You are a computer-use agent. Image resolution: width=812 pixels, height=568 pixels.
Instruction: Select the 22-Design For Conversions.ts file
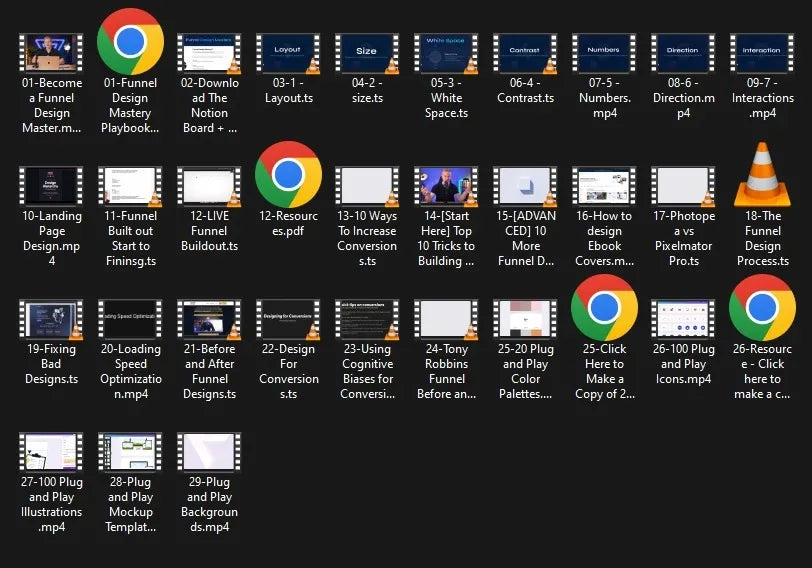pyautogui.click(x=288, y=319)
